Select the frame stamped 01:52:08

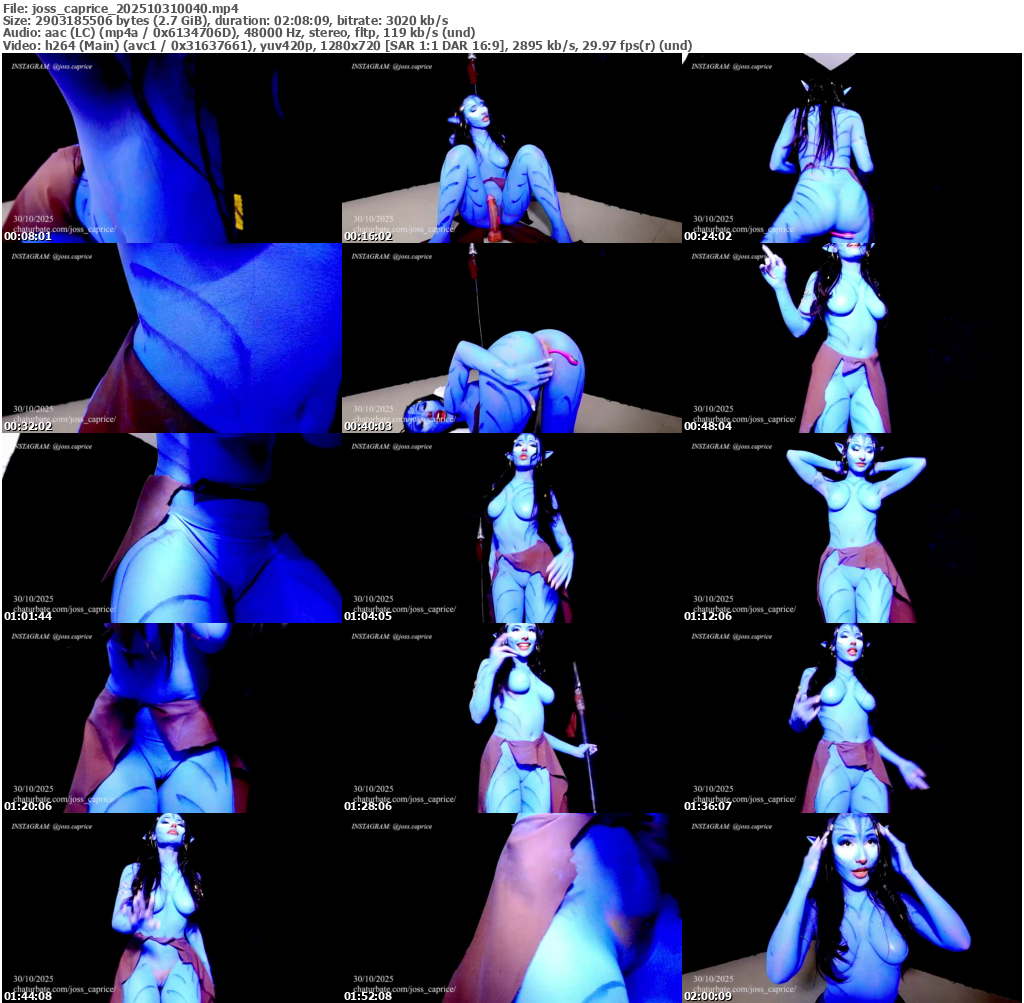click(x=511, y=908)
